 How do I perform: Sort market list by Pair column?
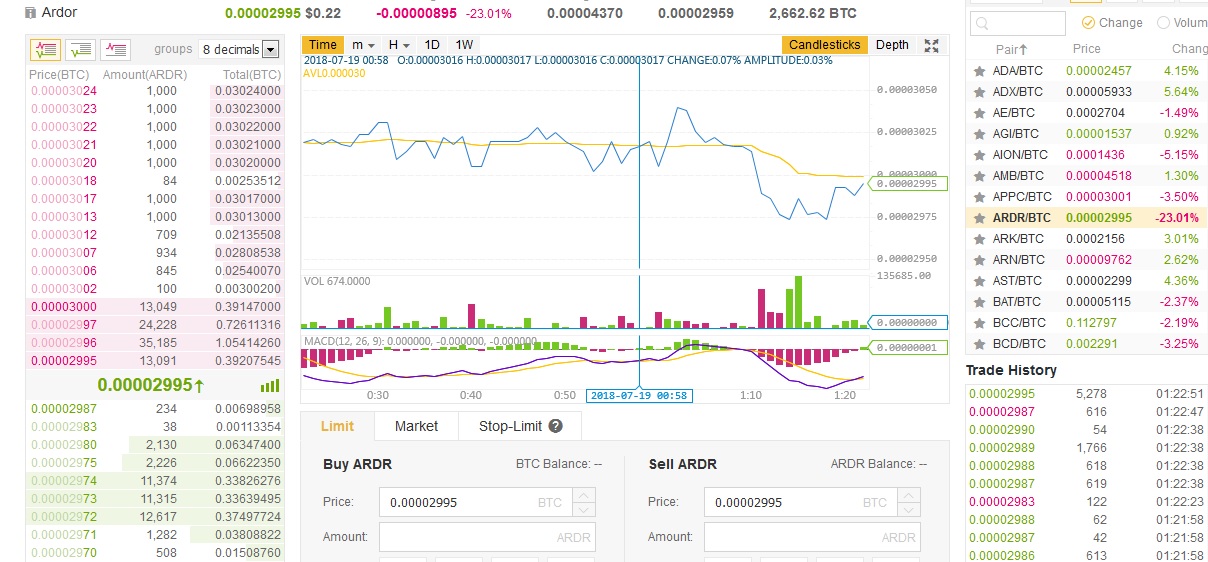click(x=1011, y=49)
